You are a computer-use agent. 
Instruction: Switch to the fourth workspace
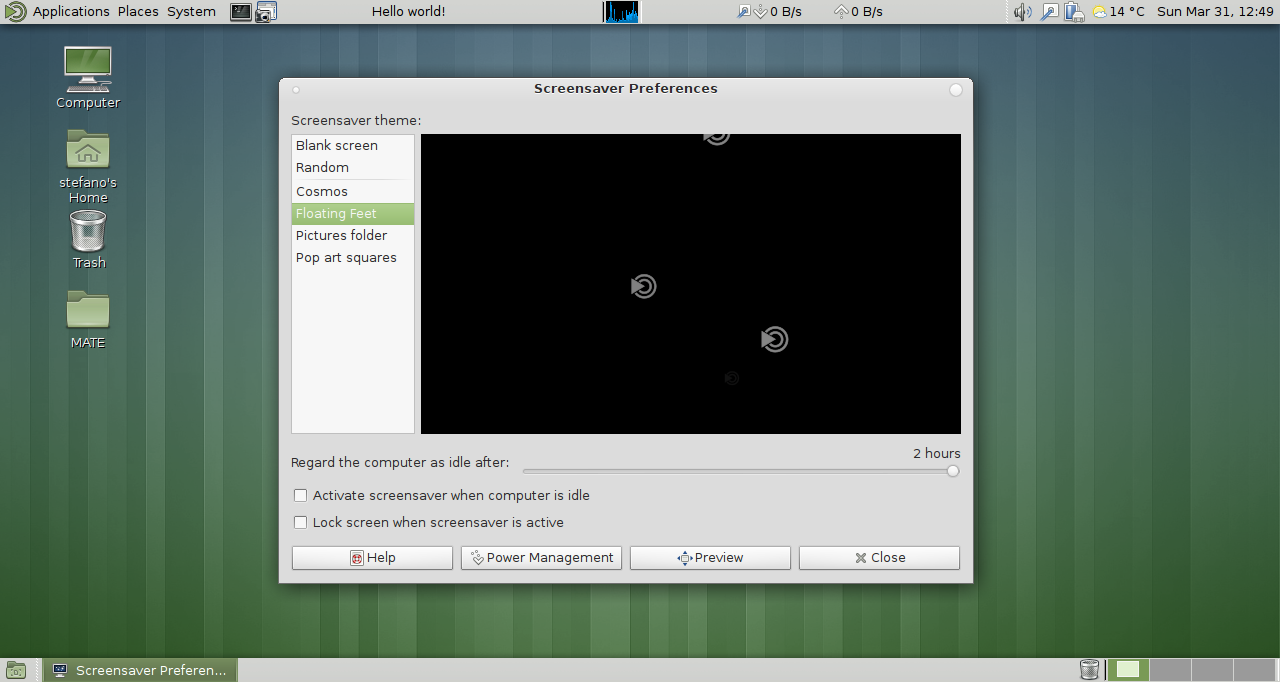point(1254,670)
